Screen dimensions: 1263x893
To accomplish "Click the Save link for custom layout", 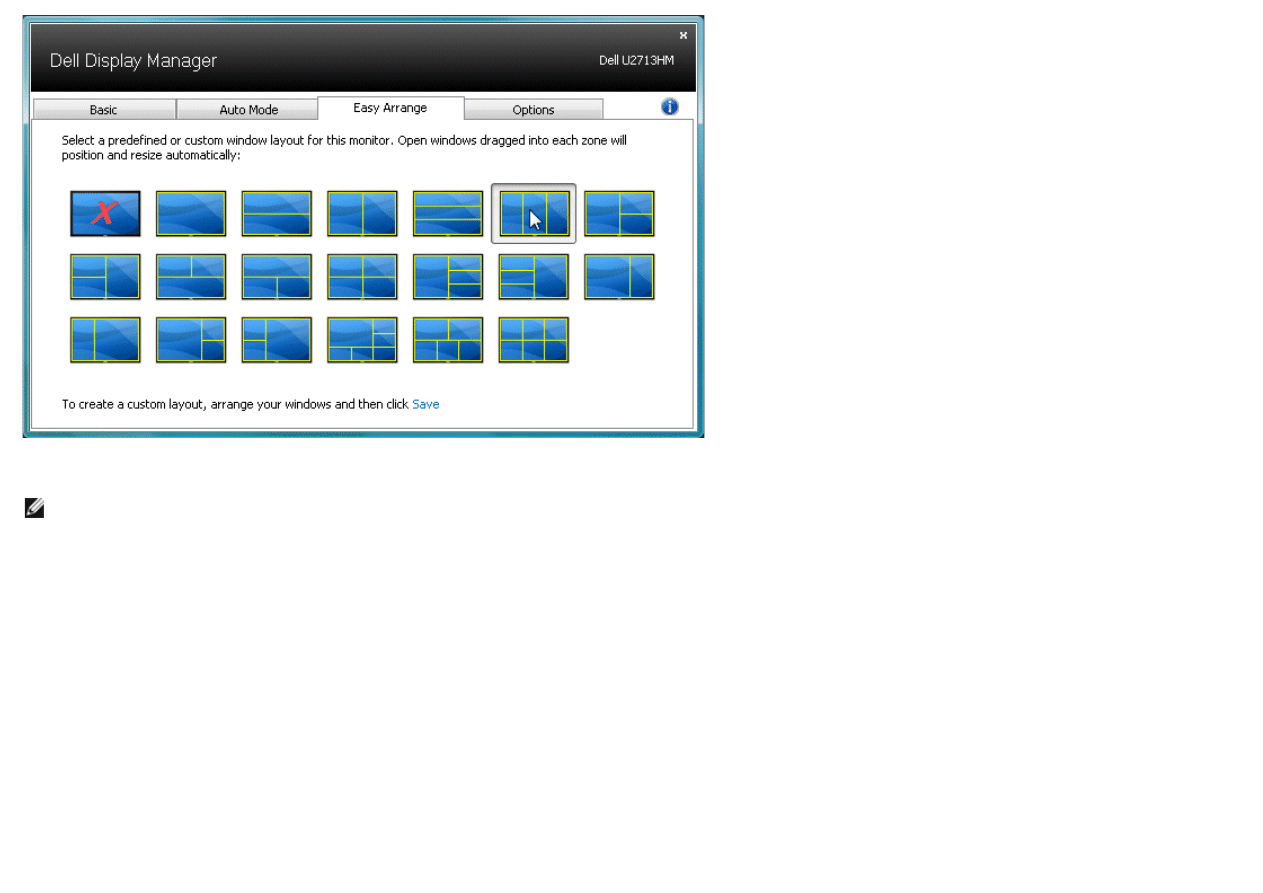I will point(426,404).
